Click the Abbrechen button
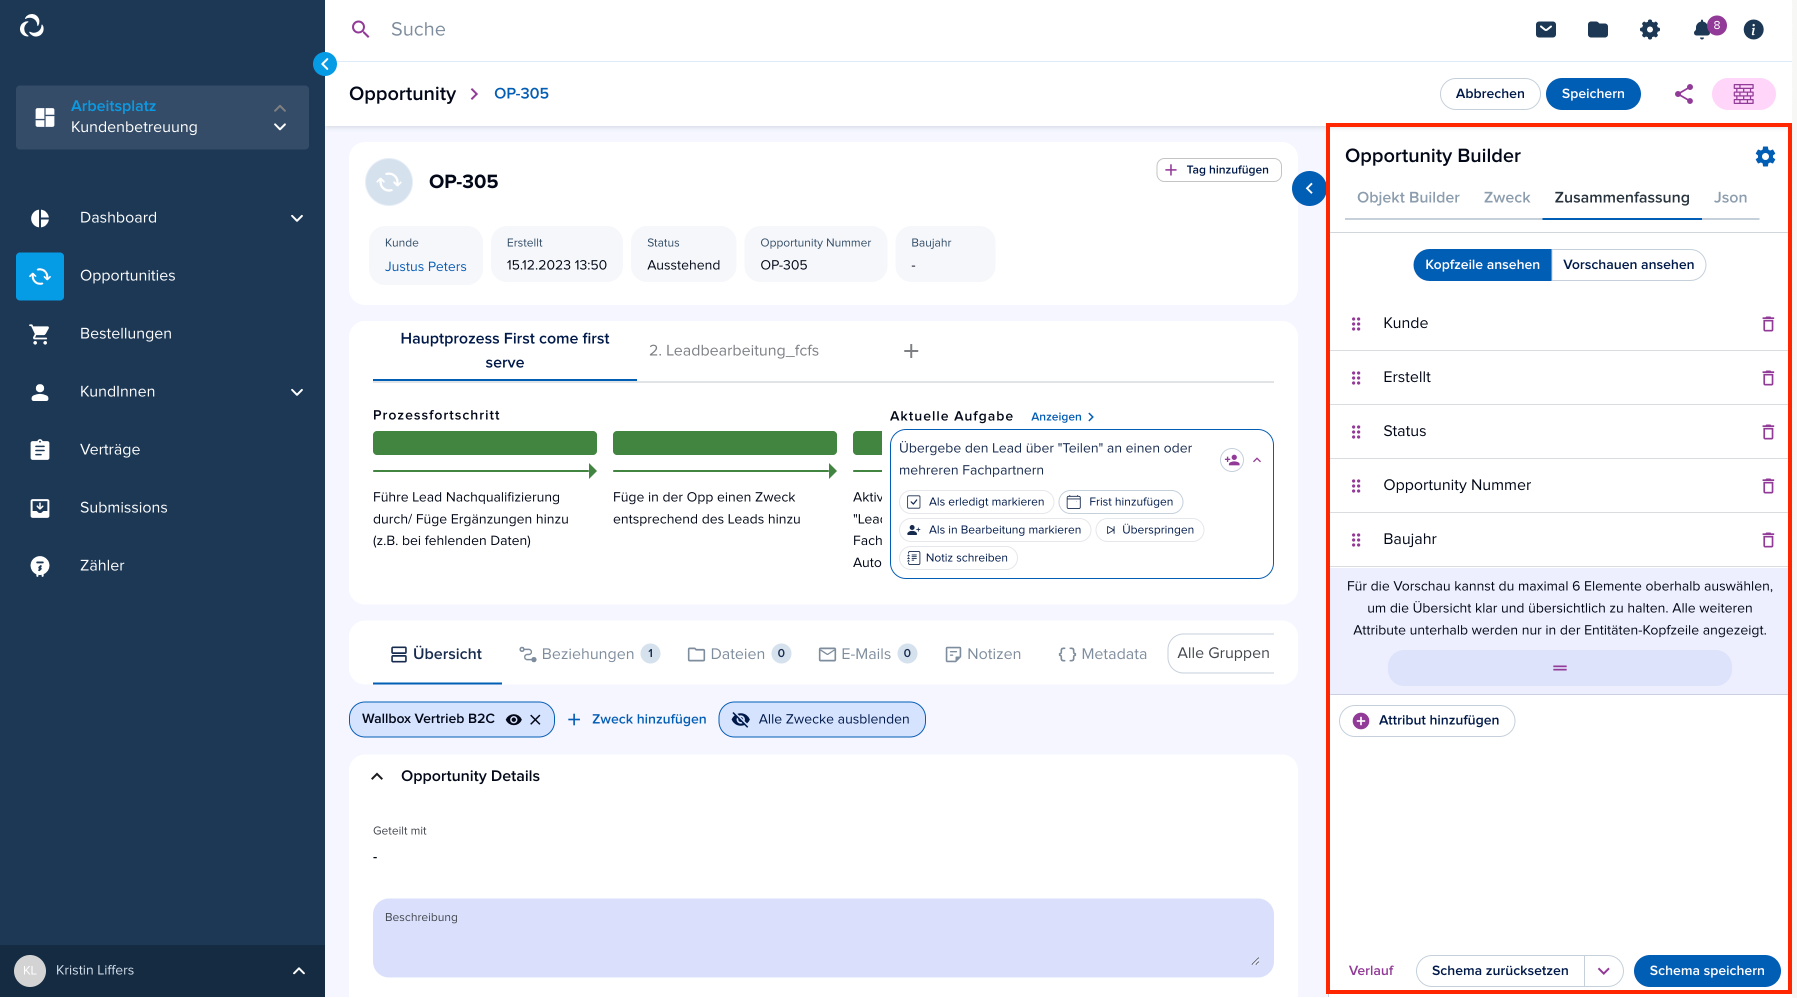Screen dimensions: 1797x998 (1490, 94)
